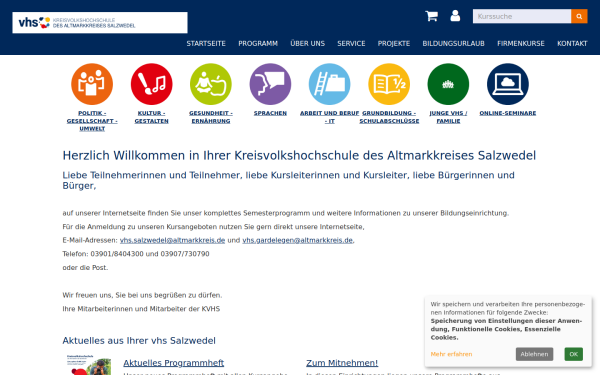600x375 pixels.
Task: Click the orange search magnifier button
Action: click(x=579, y=16)
